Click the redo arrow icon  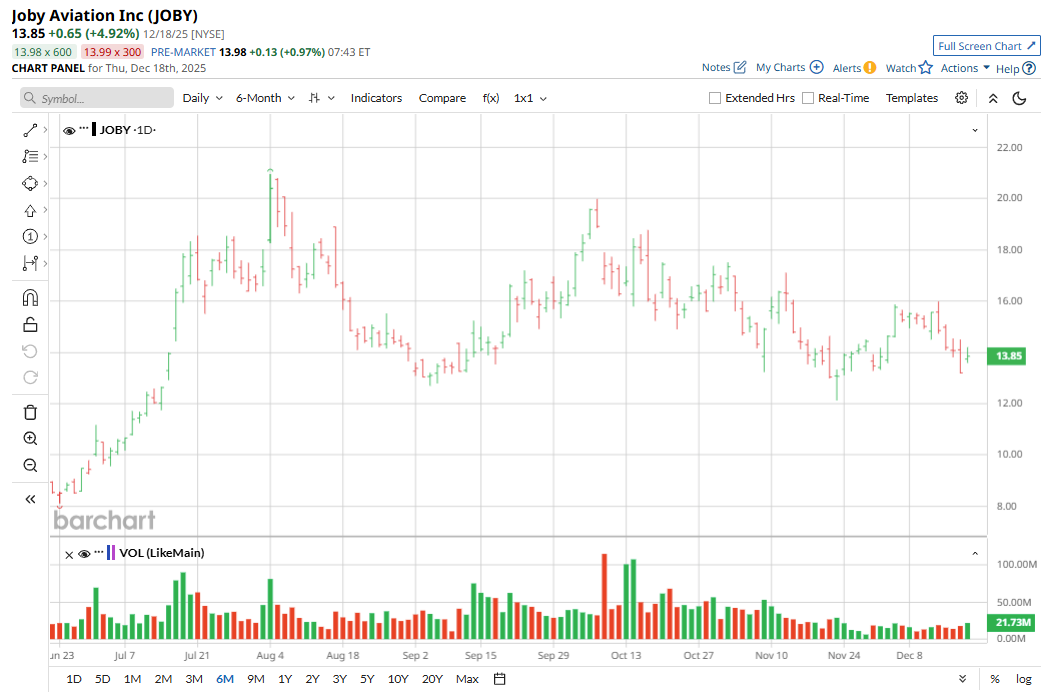(x=30, y=377)
